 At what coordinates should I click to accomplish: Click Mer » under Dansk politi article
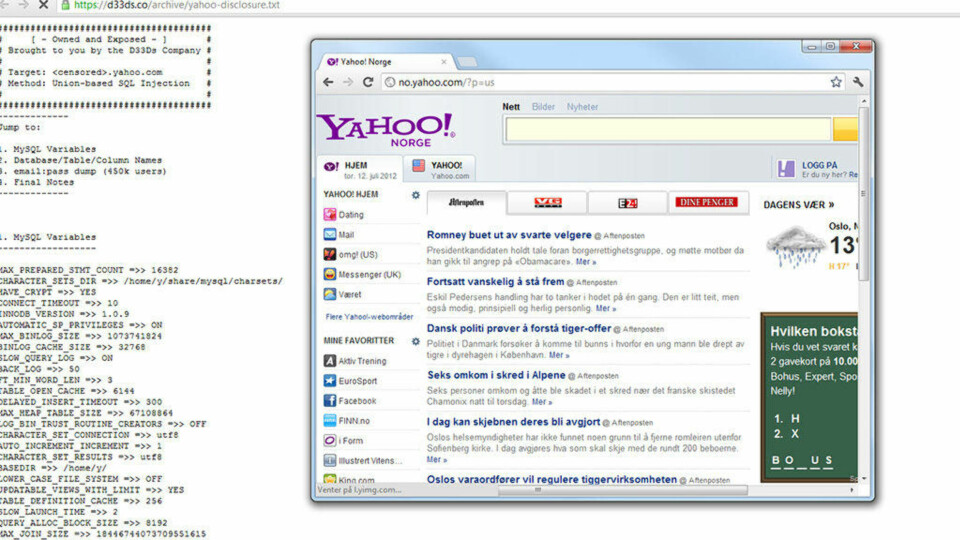[559, 355]
